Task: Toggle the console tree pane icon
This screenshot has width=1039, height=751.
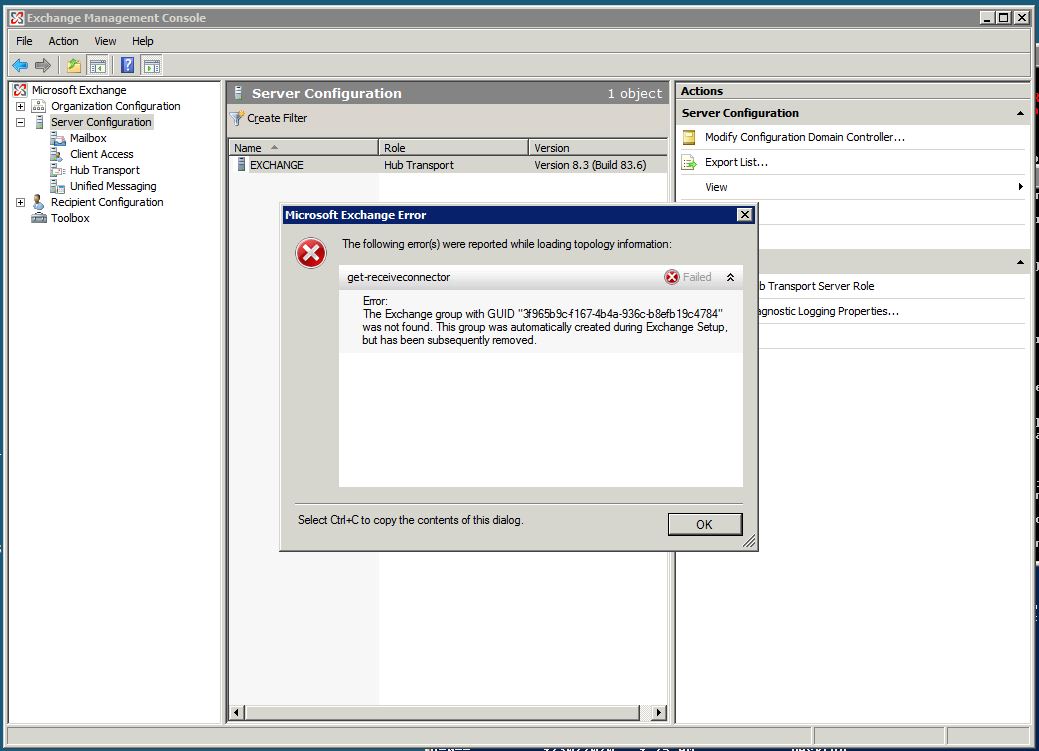Action: coord(97,65)
